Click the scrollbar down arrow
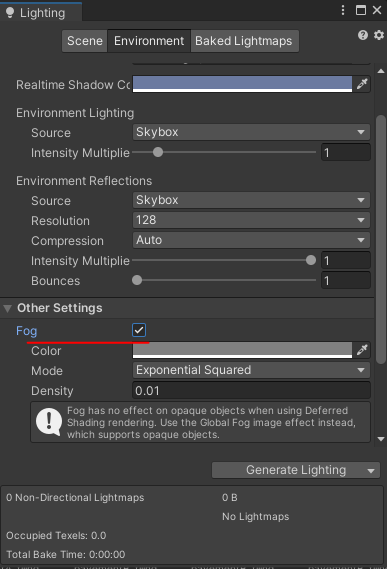 [381, 439]
